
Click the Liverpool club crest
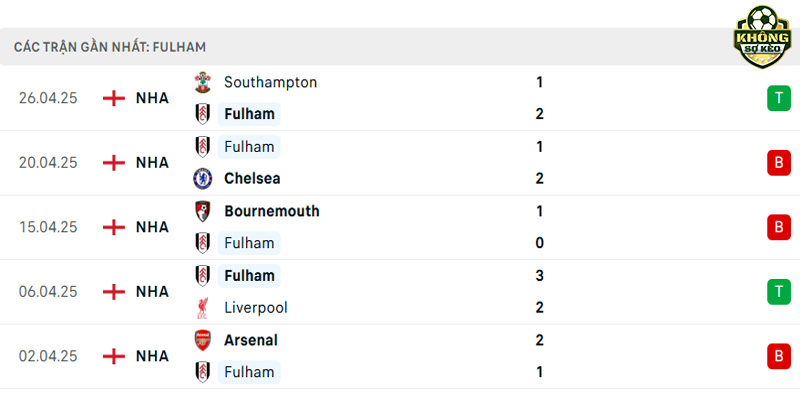(x=203, y=308)
